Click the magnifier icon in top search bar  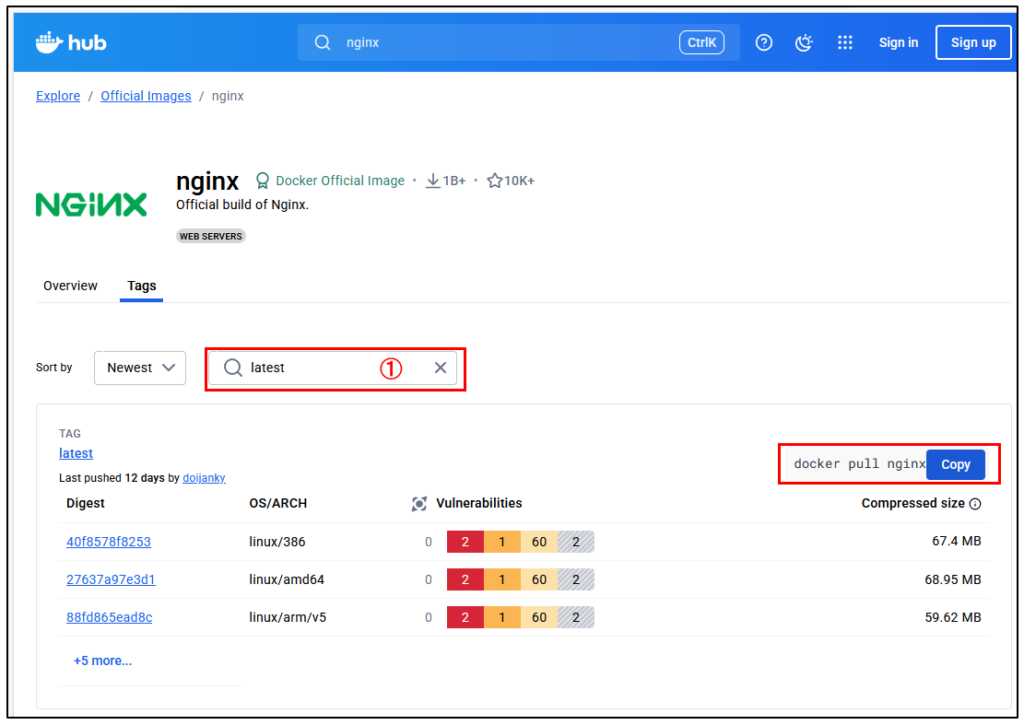[323, 43]
